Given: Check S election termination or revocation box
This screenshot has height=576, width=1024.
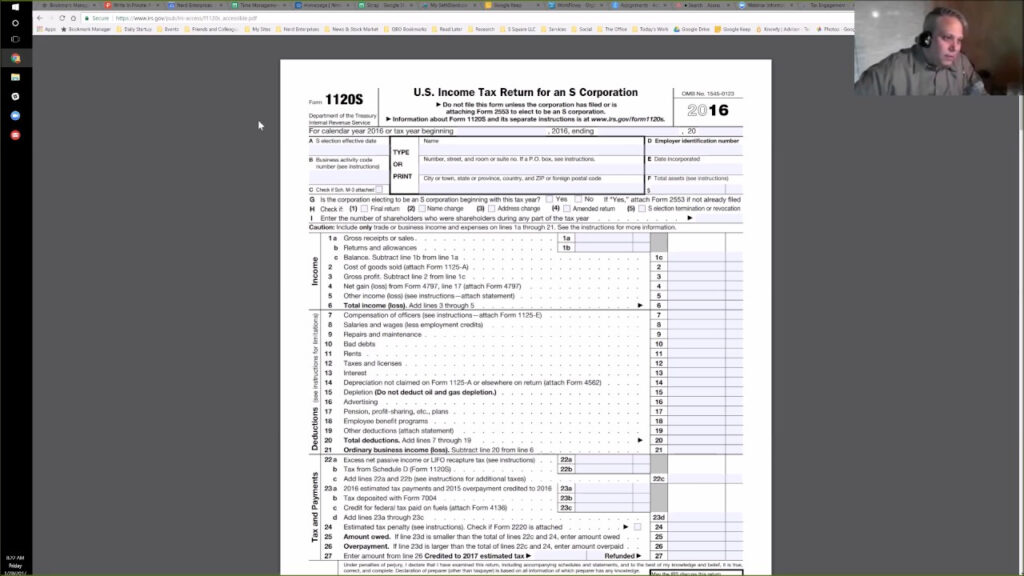Looking at the screenshot, I should point(642,208).
